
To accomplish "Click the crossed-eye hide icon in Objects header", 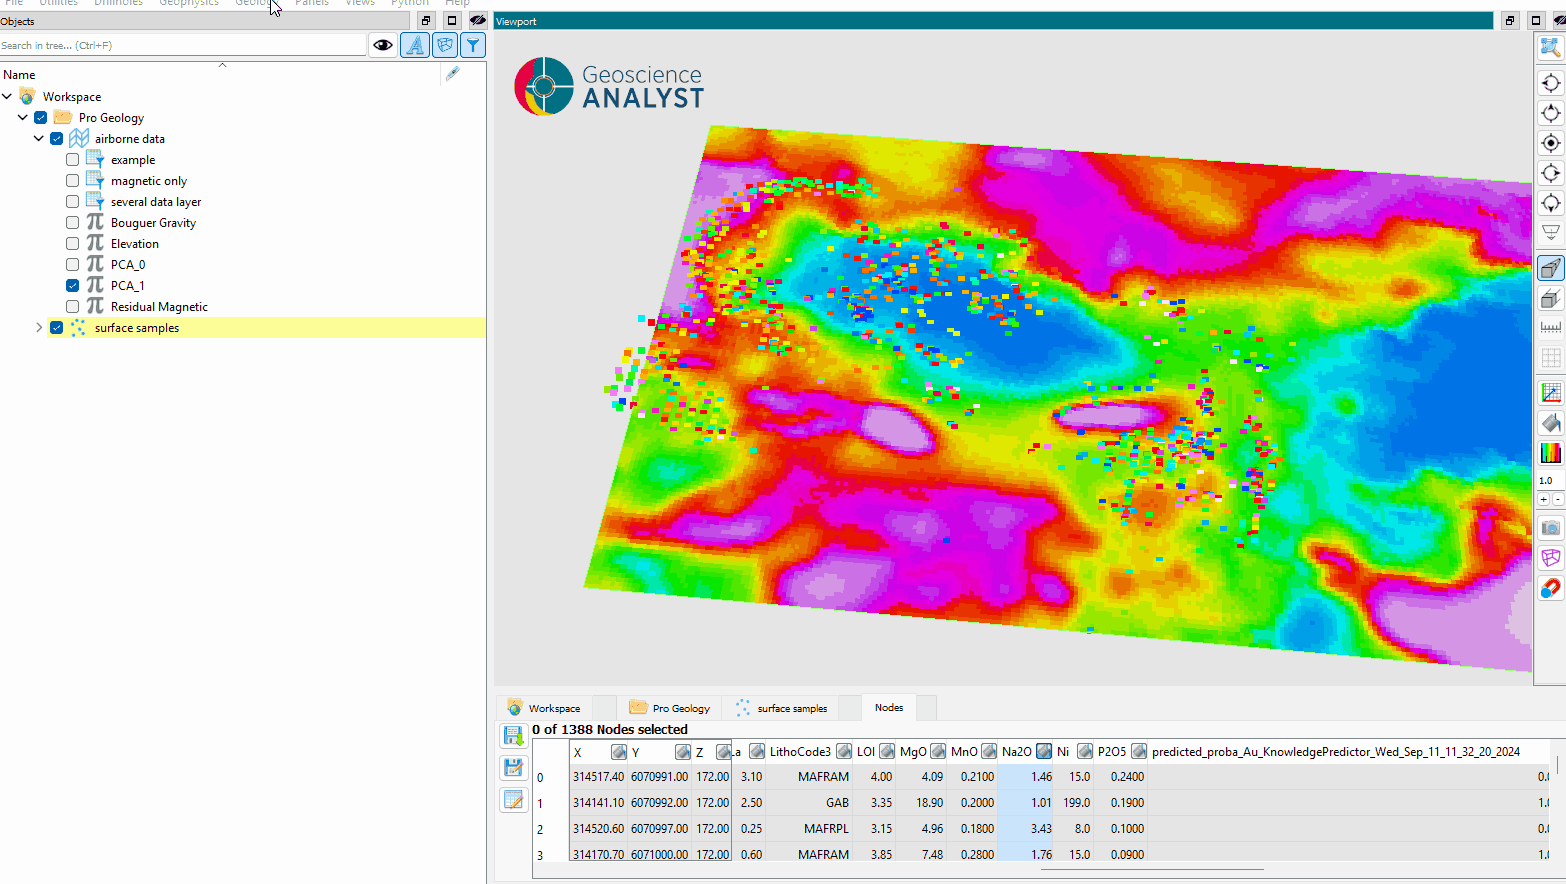I will [477, 21].
